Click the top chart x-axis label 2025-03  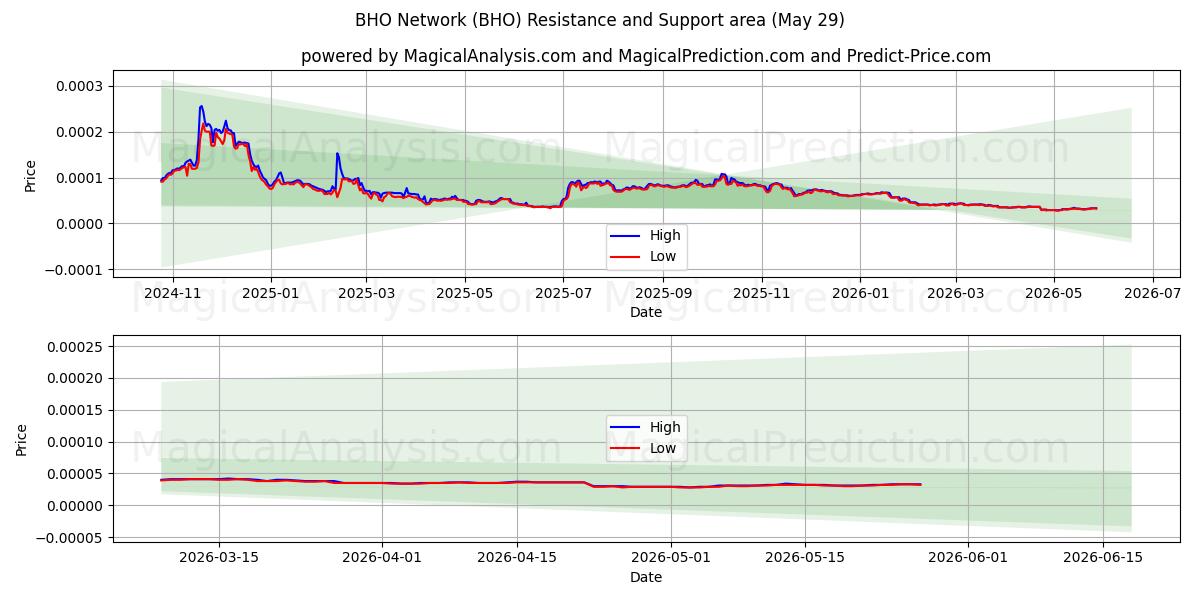pyautogui.click(x=366, y=294)
